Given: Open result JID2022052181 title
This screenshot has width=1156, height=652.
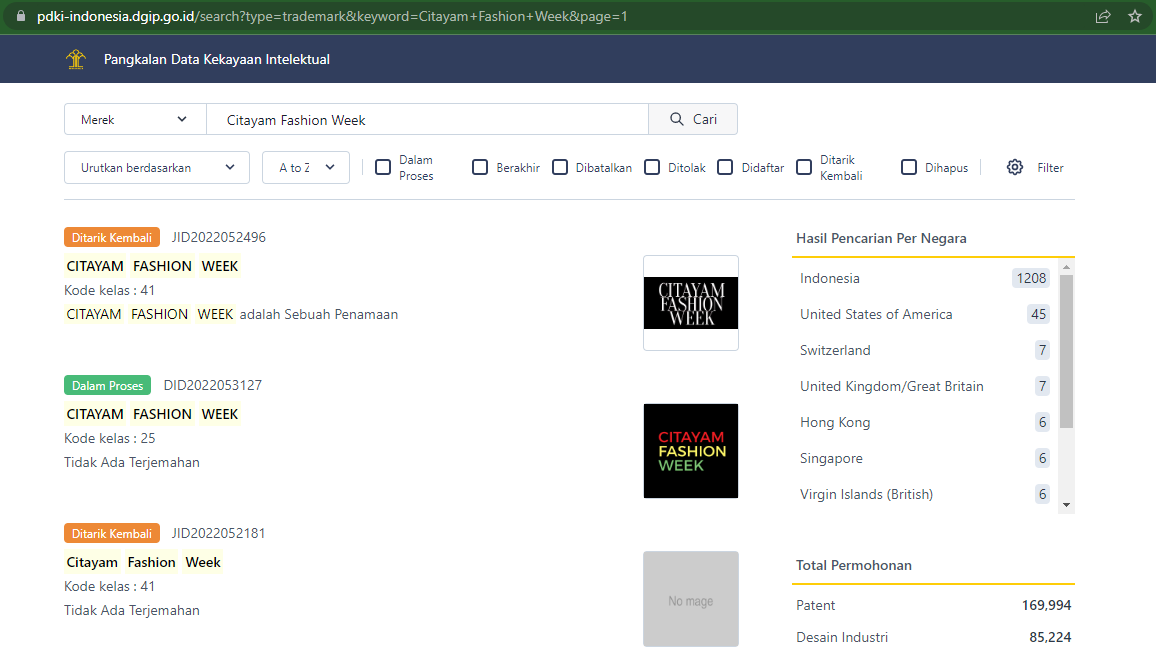Looking at the screenshot, I should point(143,563).
